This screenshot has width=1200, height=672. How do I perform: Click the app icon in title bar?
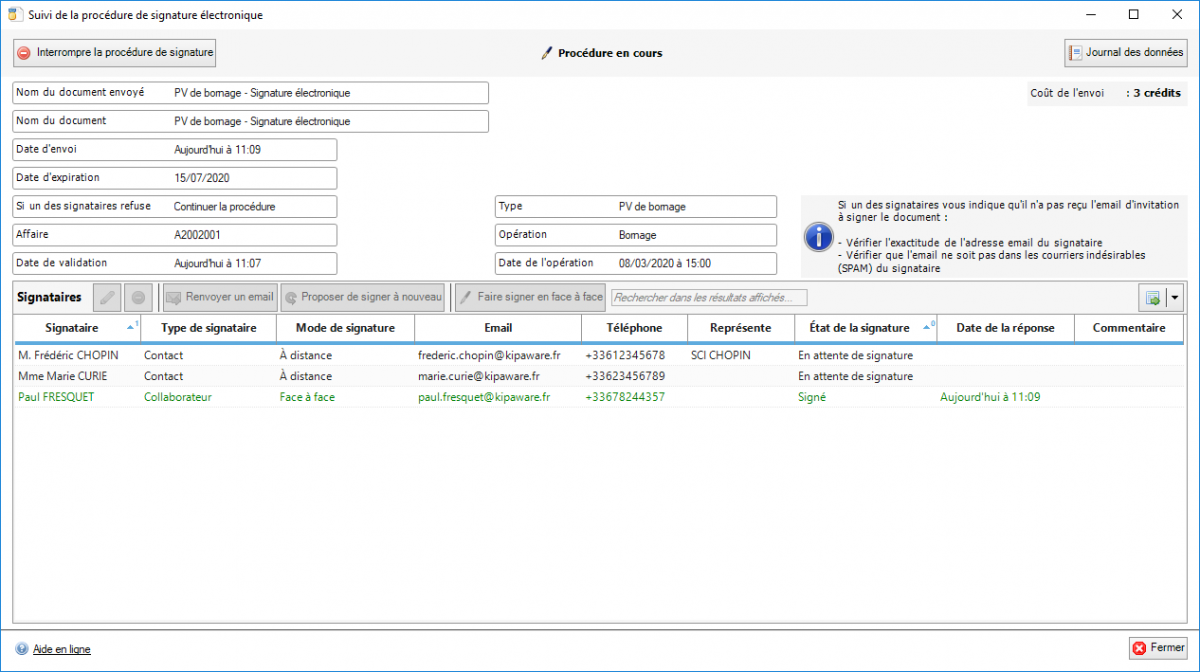[x=15, y=15]
